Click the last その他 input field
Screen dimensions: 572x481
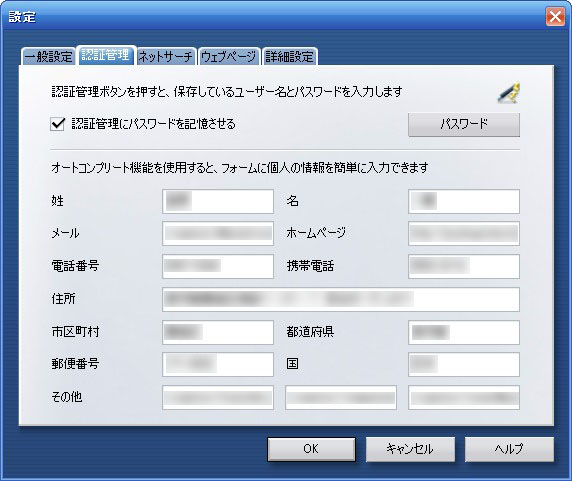pos(464,397)
